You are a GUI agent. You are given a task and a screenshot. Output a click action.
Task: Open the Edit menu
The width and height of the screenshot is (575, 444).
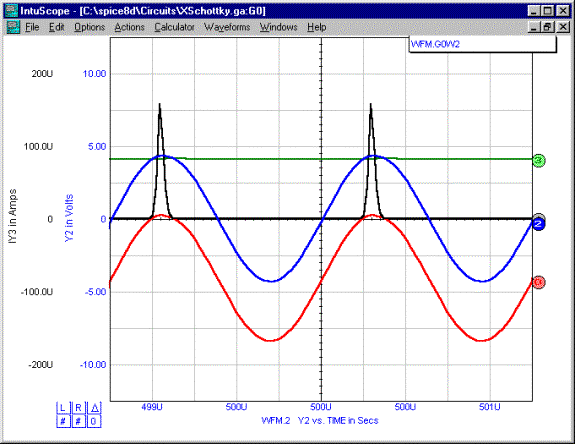(x=56, y=27)
